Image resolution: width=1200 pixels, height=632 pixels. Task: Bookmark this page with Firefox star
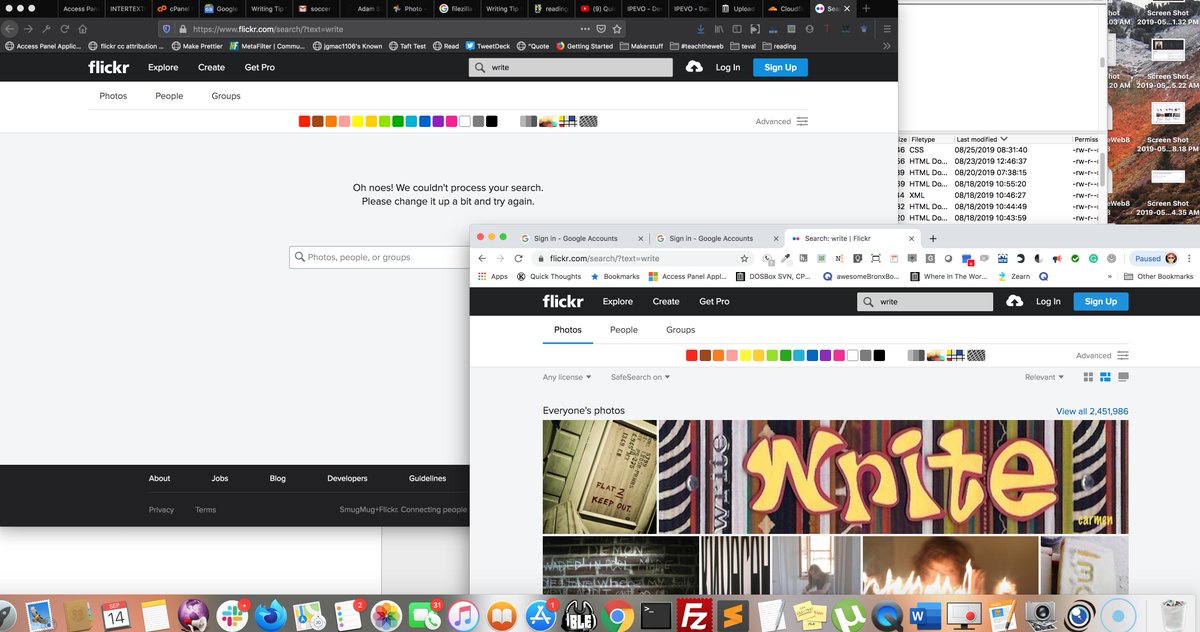click(619, 29)
